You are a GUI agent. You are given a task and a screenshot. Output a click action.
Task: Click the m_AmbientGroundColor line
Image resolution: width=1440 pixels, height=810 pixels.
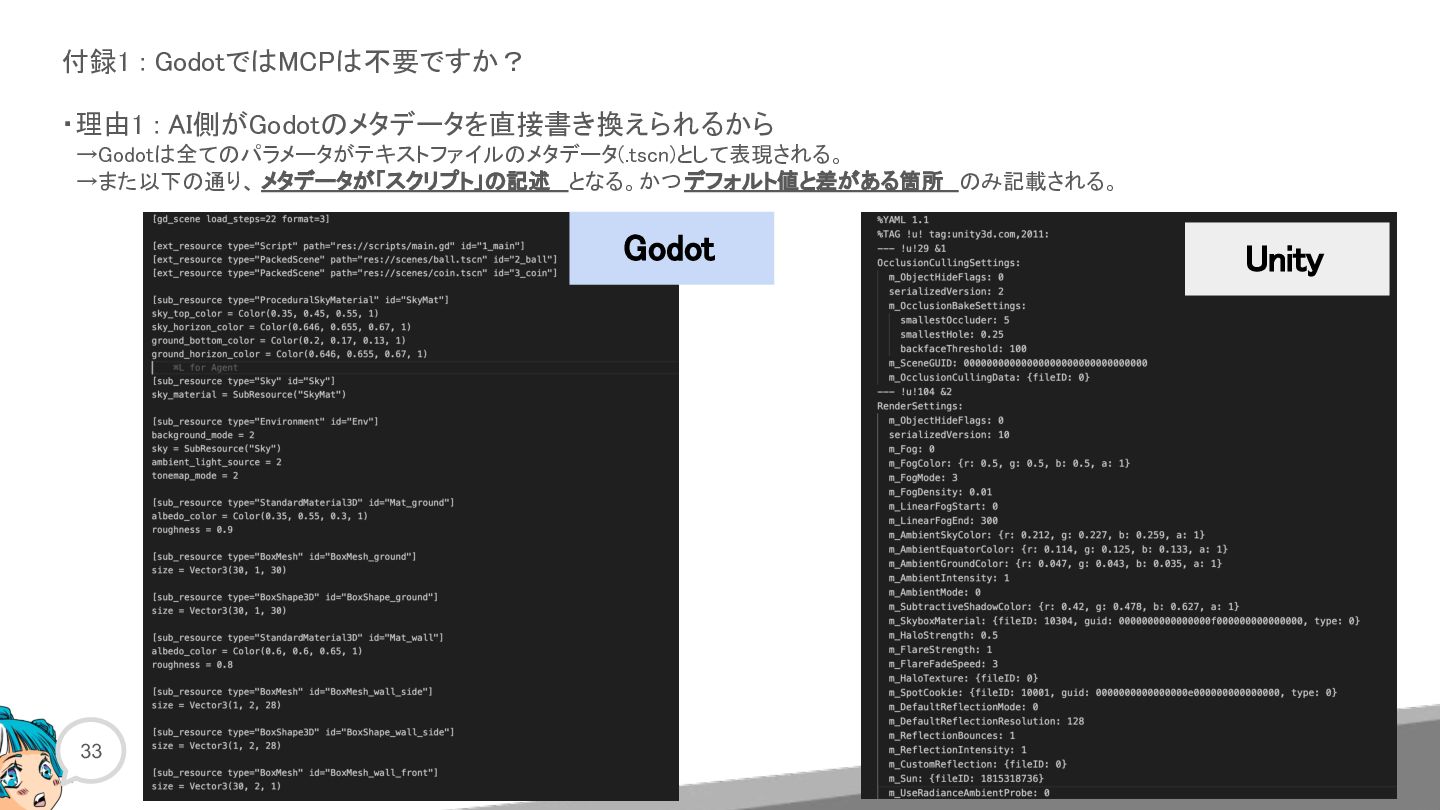(1055, 563)
